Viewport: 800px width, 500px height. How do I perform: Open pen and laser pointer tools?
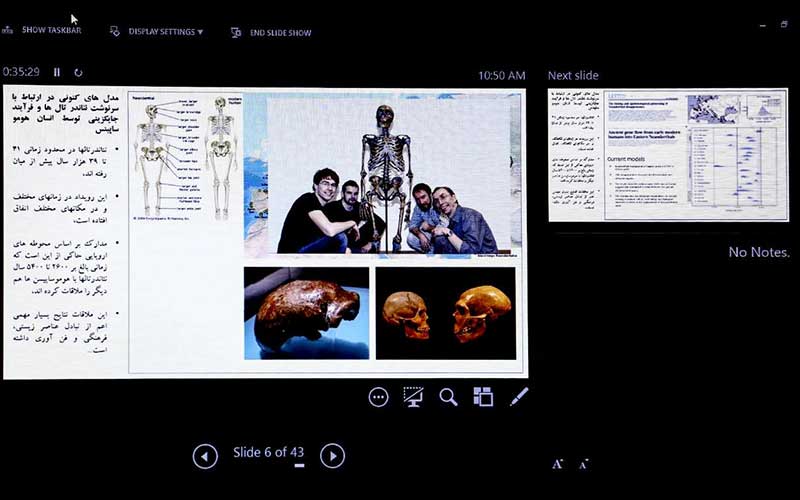(519, 396)
